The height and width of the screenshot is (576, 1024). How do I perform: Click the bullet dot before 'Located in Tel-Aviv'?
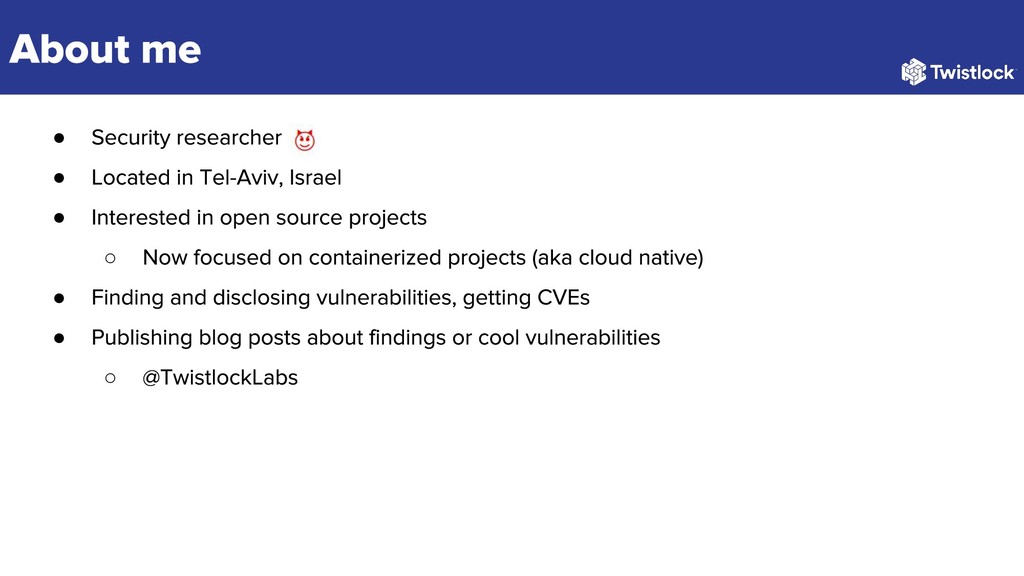pyautogui.click(x=59, y=178)
